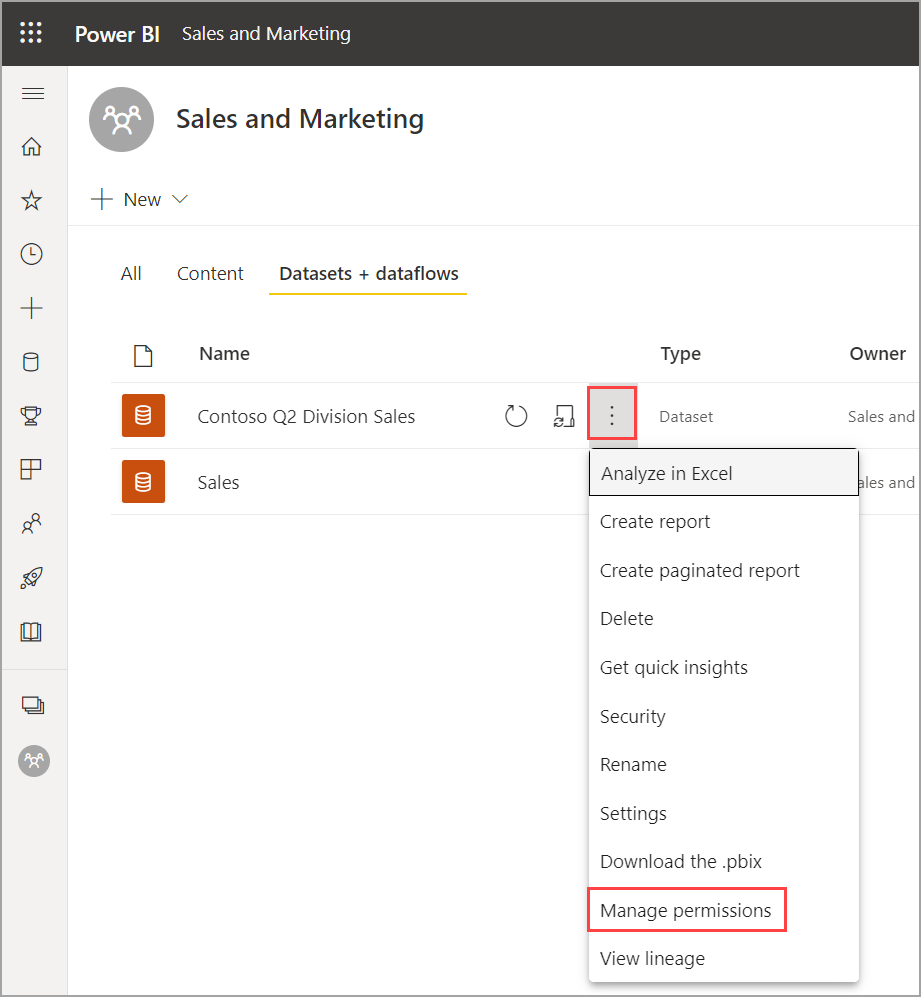Refresh the Contoso Q2 Division Sales dataset

516,416
